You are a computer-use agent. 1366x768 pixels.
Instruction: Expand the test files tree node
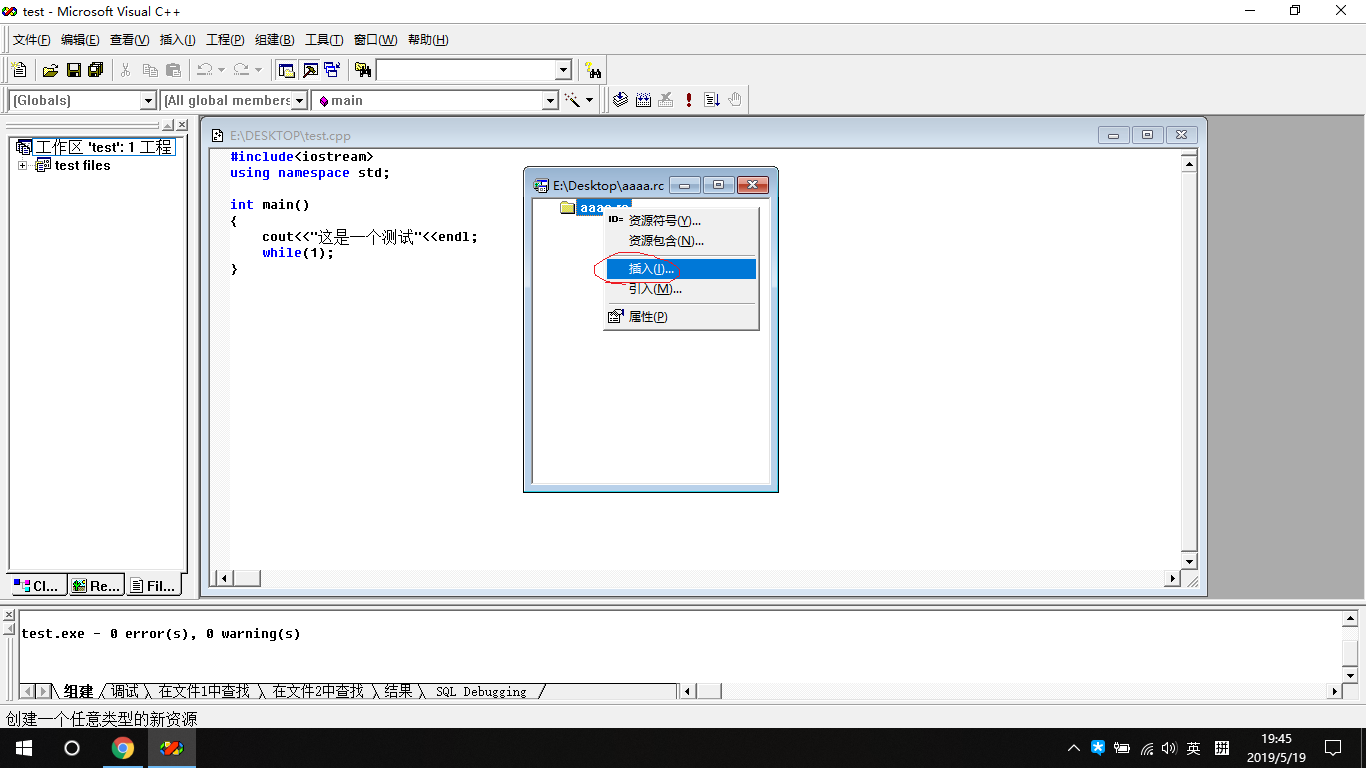[22, 165]
